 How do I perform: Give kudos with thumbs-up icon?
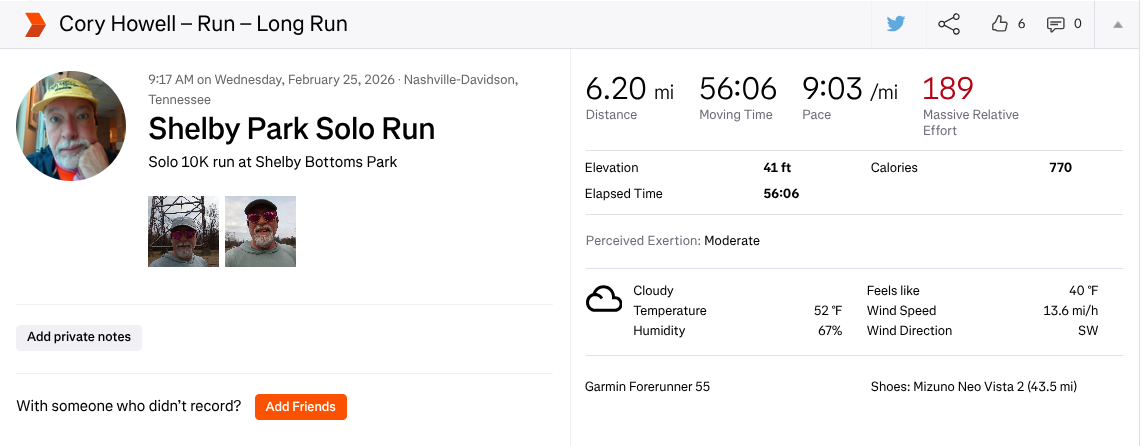click(999, 24)
